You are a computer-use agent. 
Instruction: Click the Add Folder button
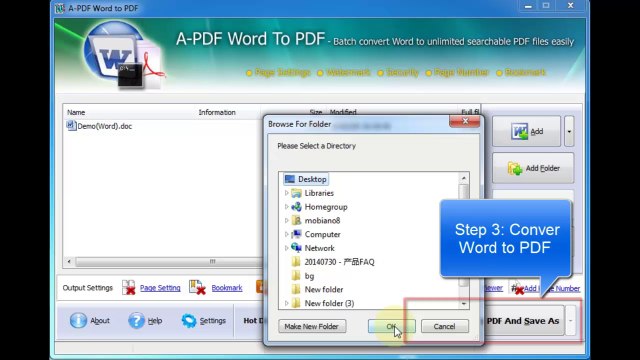[533, 168]
